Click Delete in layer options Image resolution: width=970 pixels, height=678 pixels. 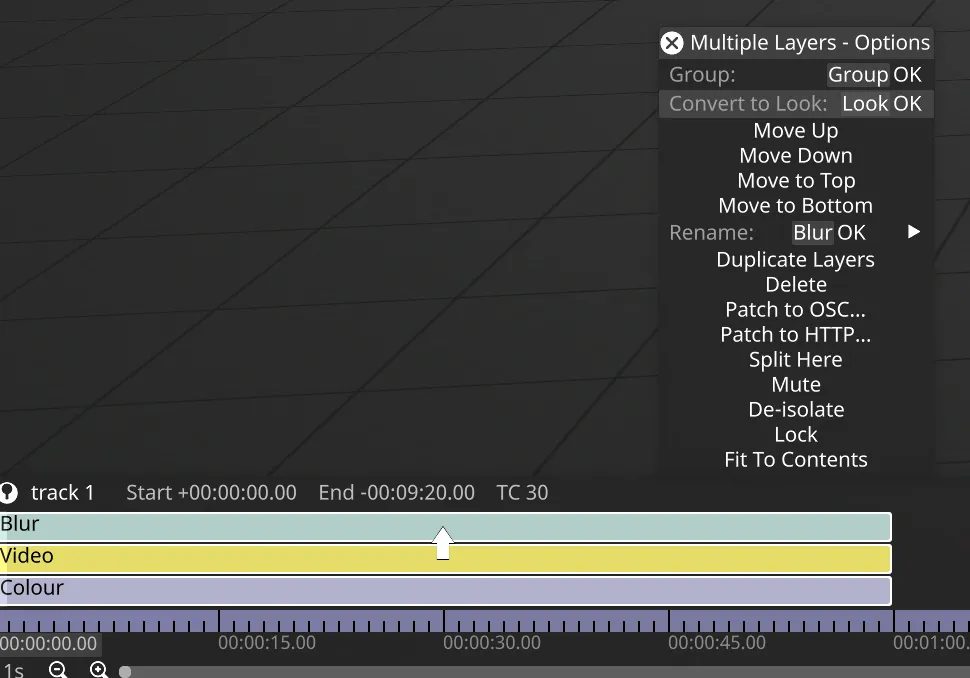pos(796,285)
